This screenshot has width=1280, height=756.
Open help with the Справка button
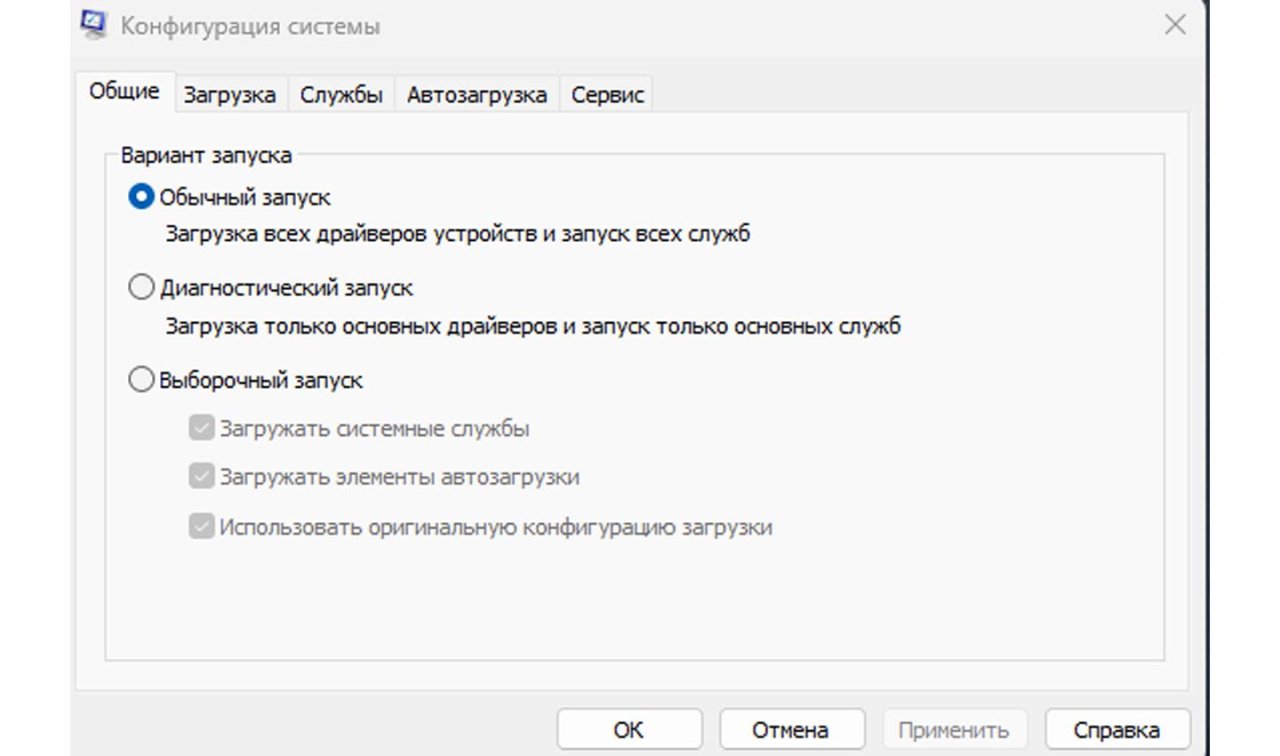[x=1116, y=730]
